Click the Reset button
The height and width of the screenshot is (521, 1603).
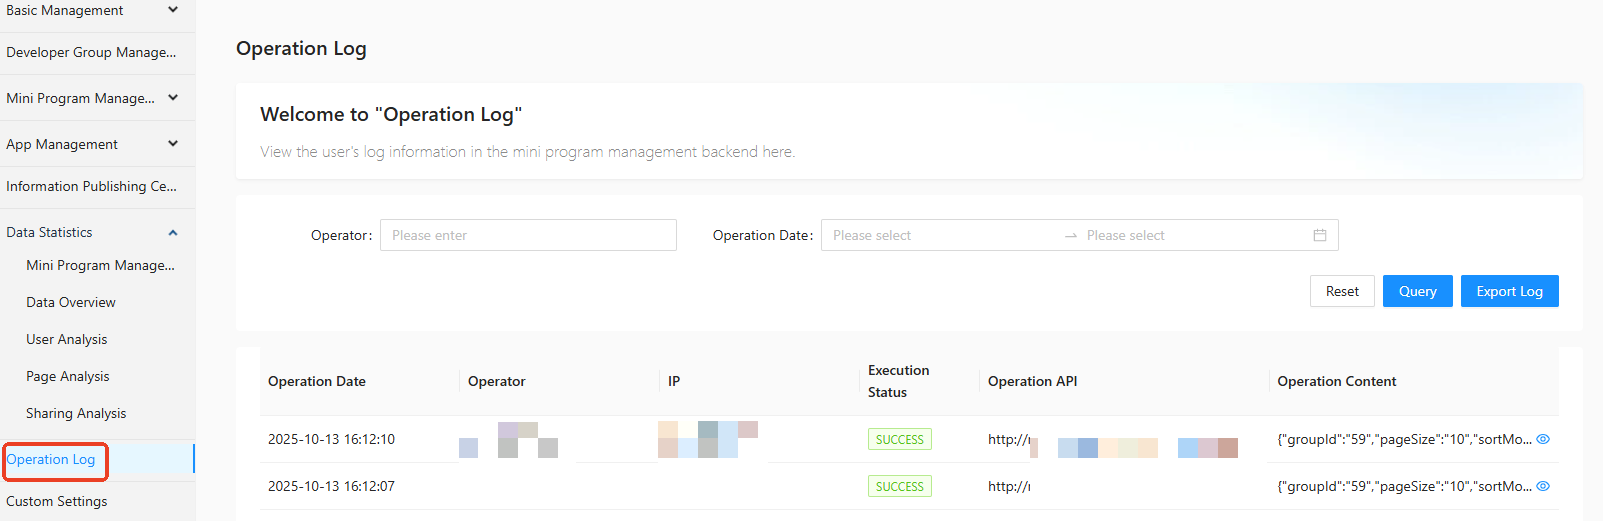[1342, 291]
